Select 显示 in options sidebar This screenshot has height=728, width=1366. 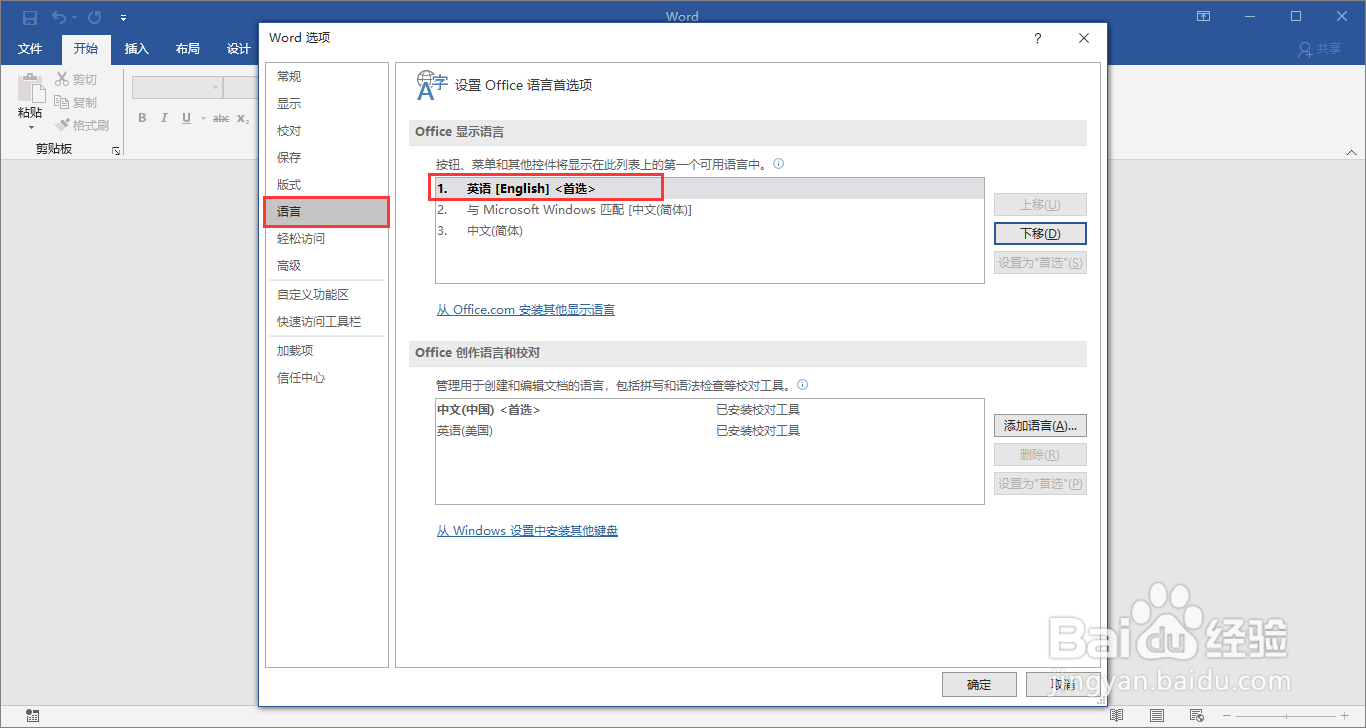pyautogui.click(x=326, y=104)
